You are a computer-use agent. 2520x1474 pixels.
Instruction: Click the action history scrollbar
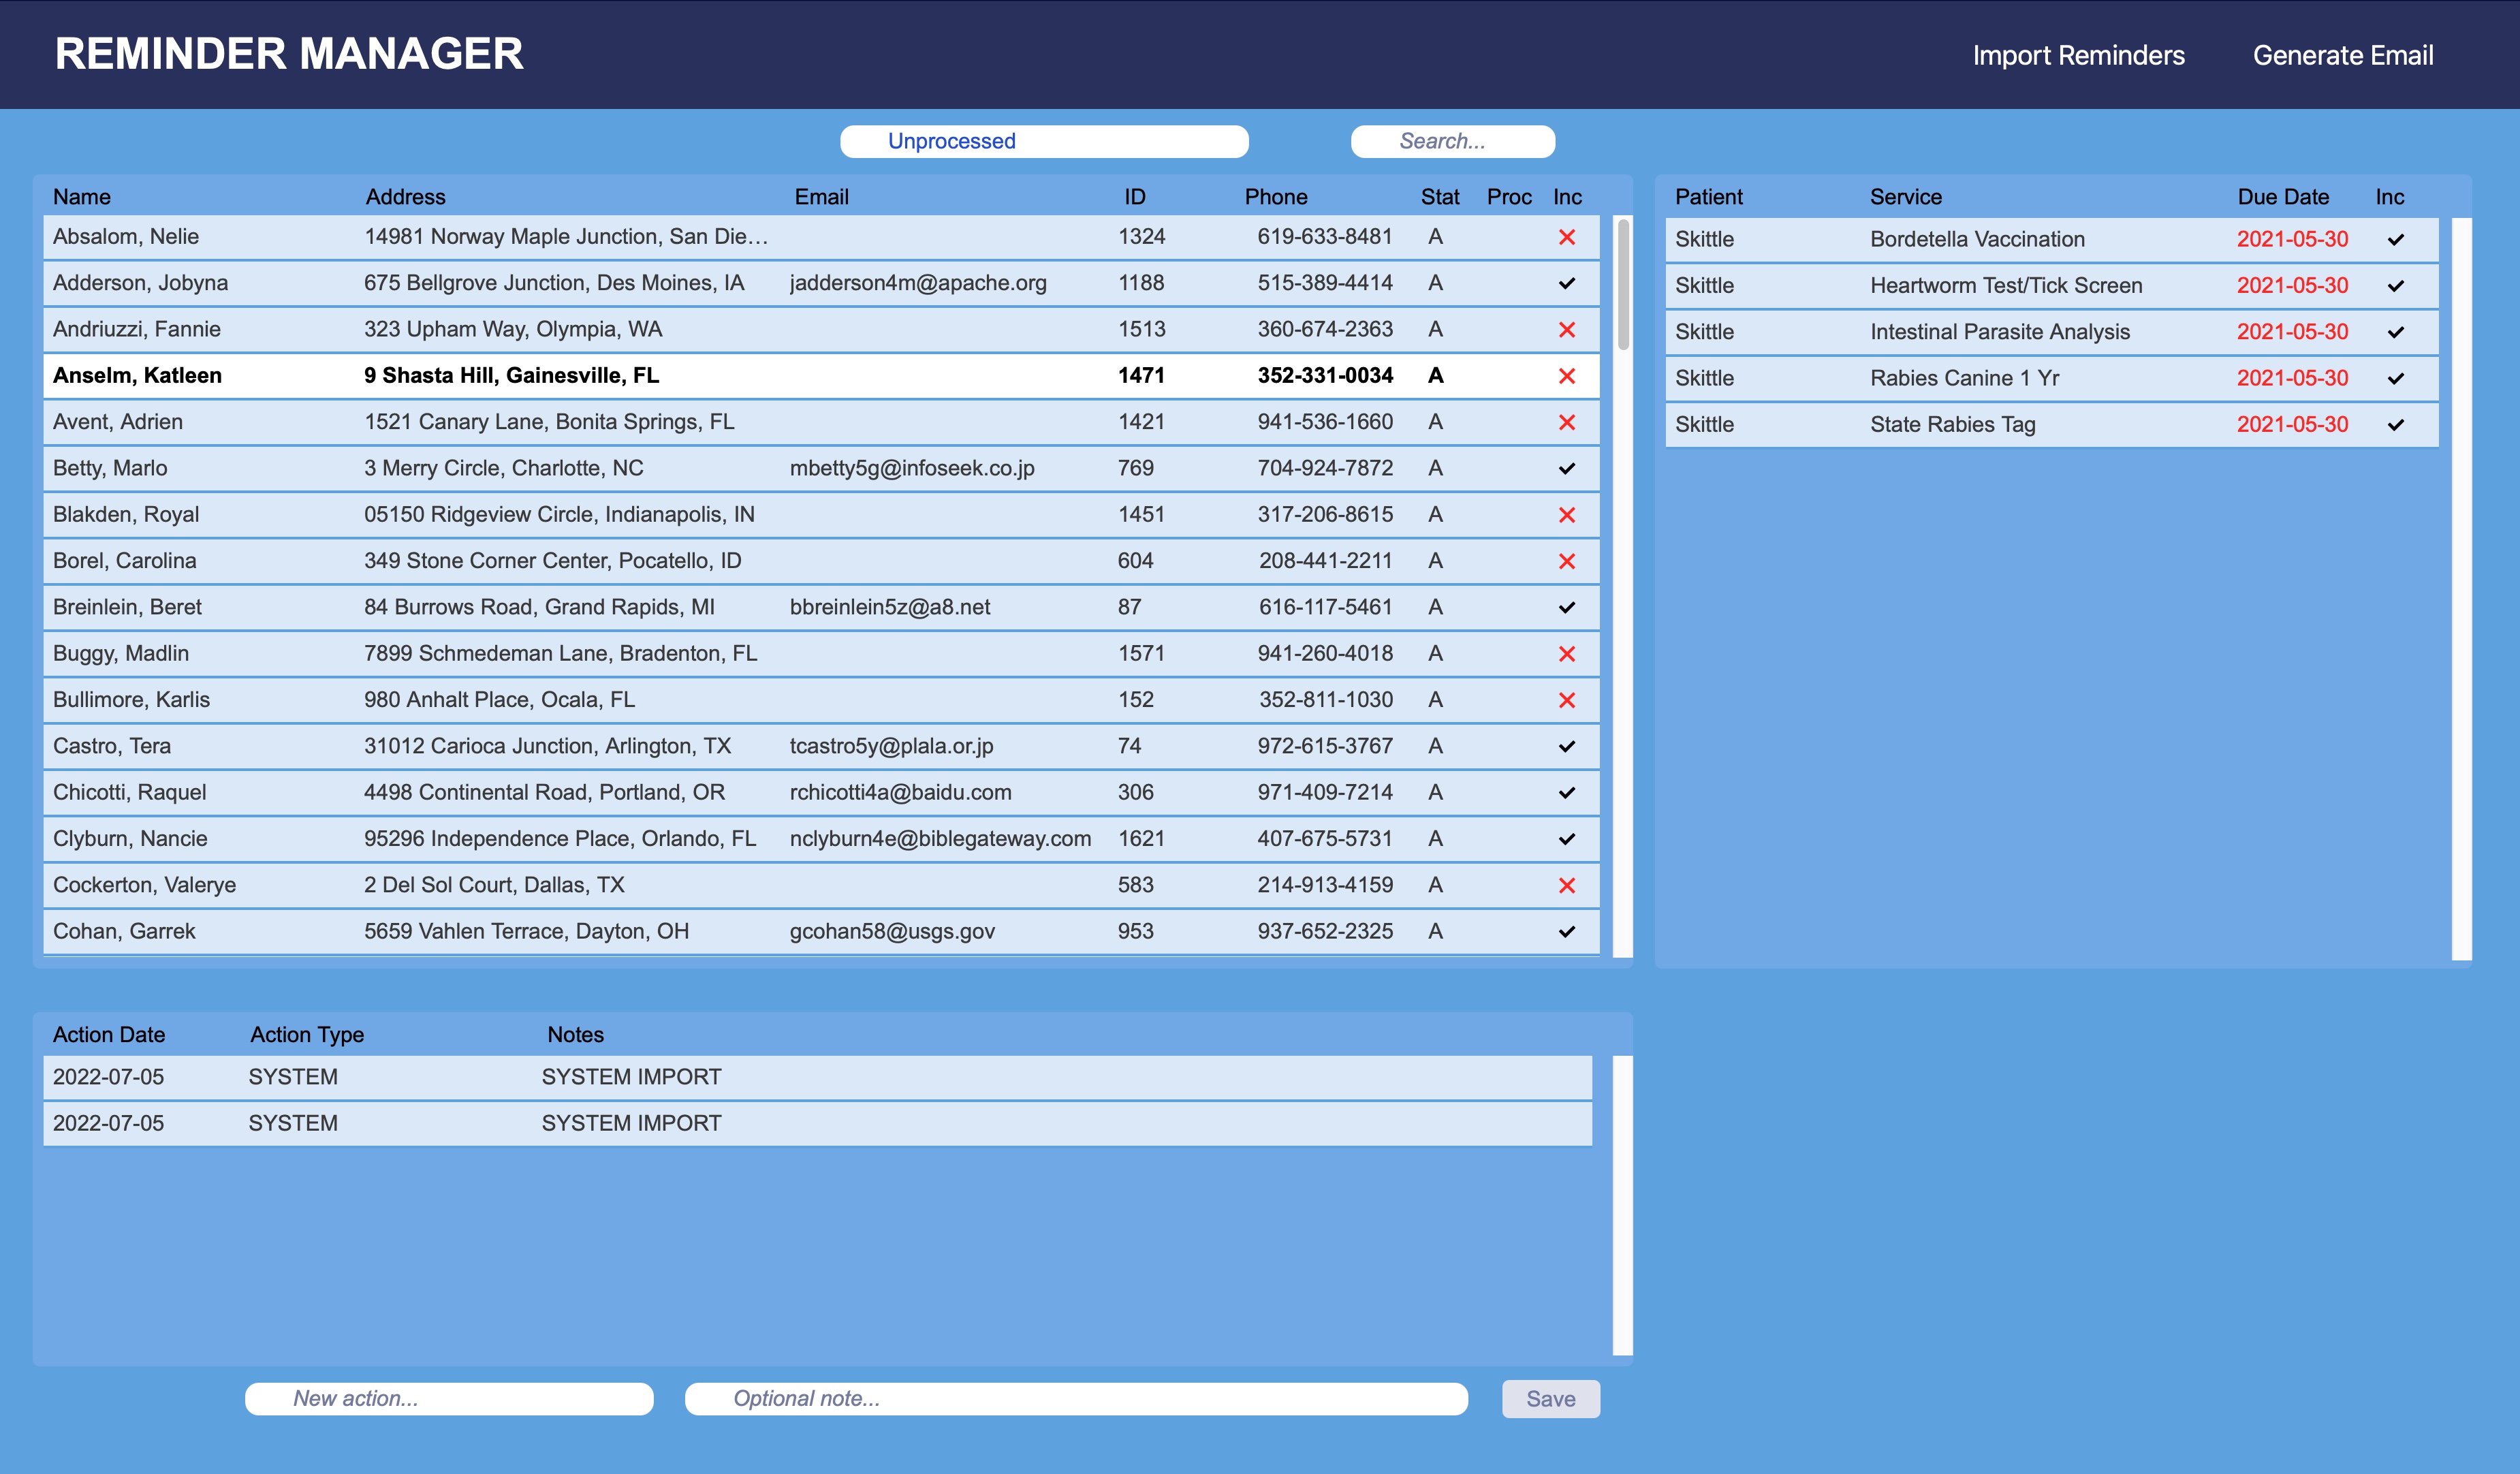coord(1622,1205)
